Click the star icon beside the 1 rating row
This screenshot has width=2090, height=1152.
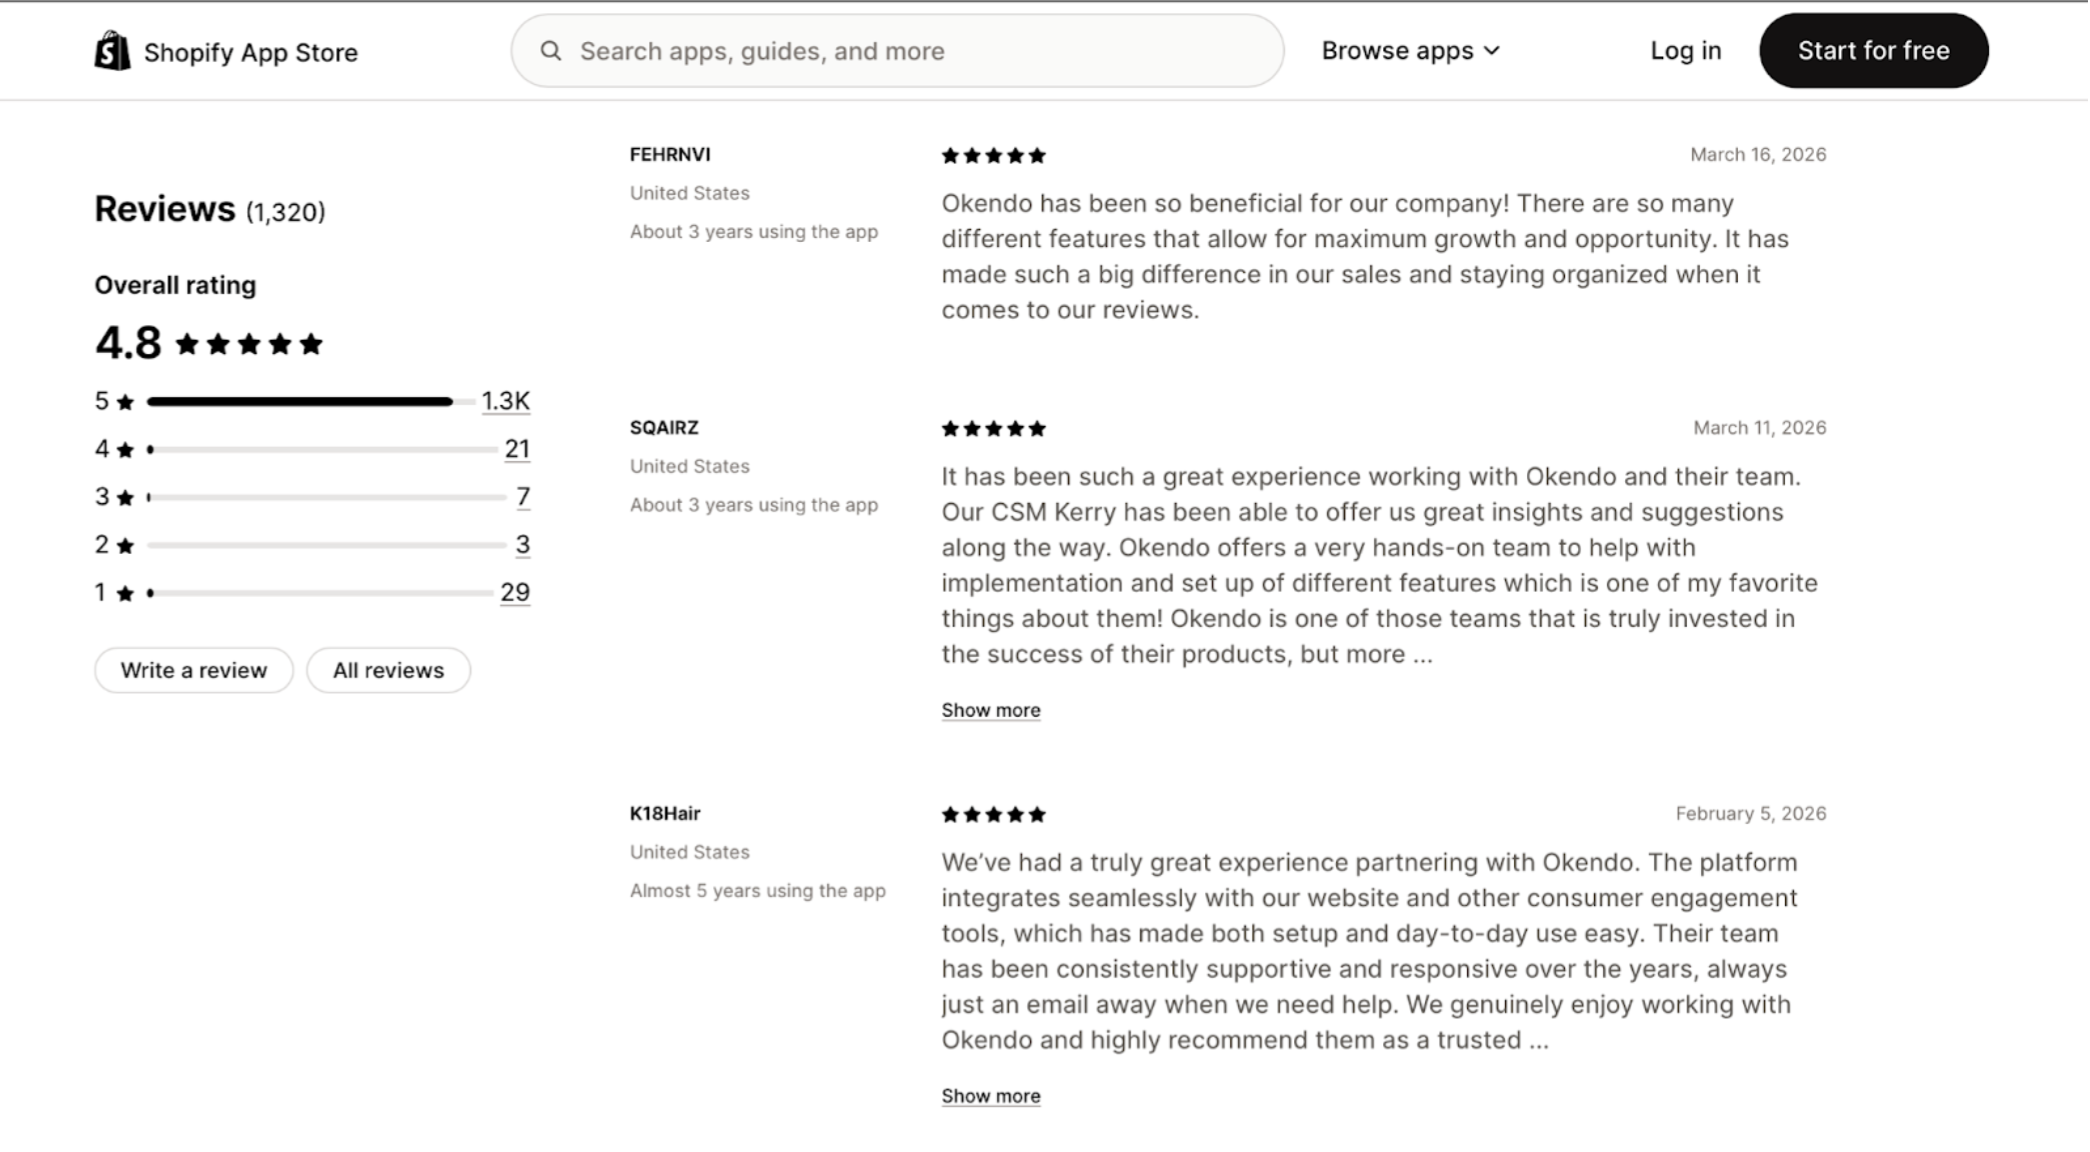click(x=125, y=594)
